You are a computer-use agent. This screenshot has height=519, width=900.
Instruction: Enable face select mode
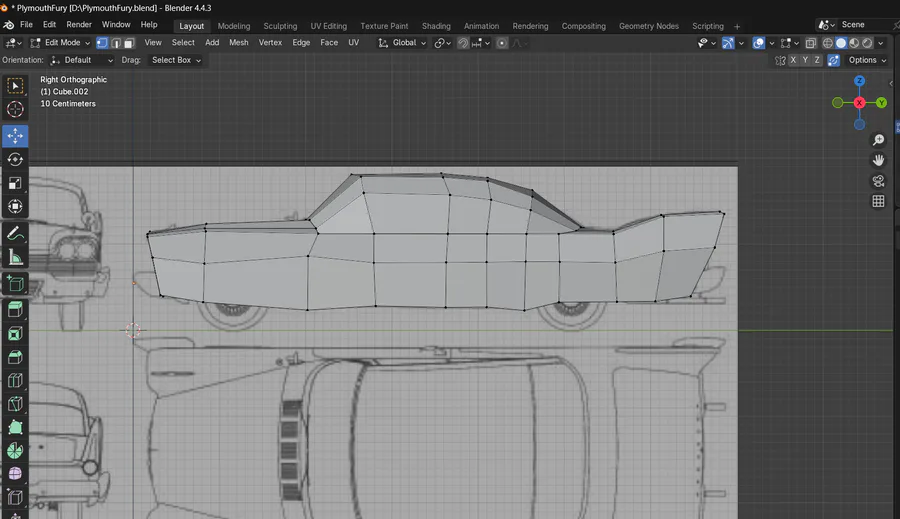(129, 43)
